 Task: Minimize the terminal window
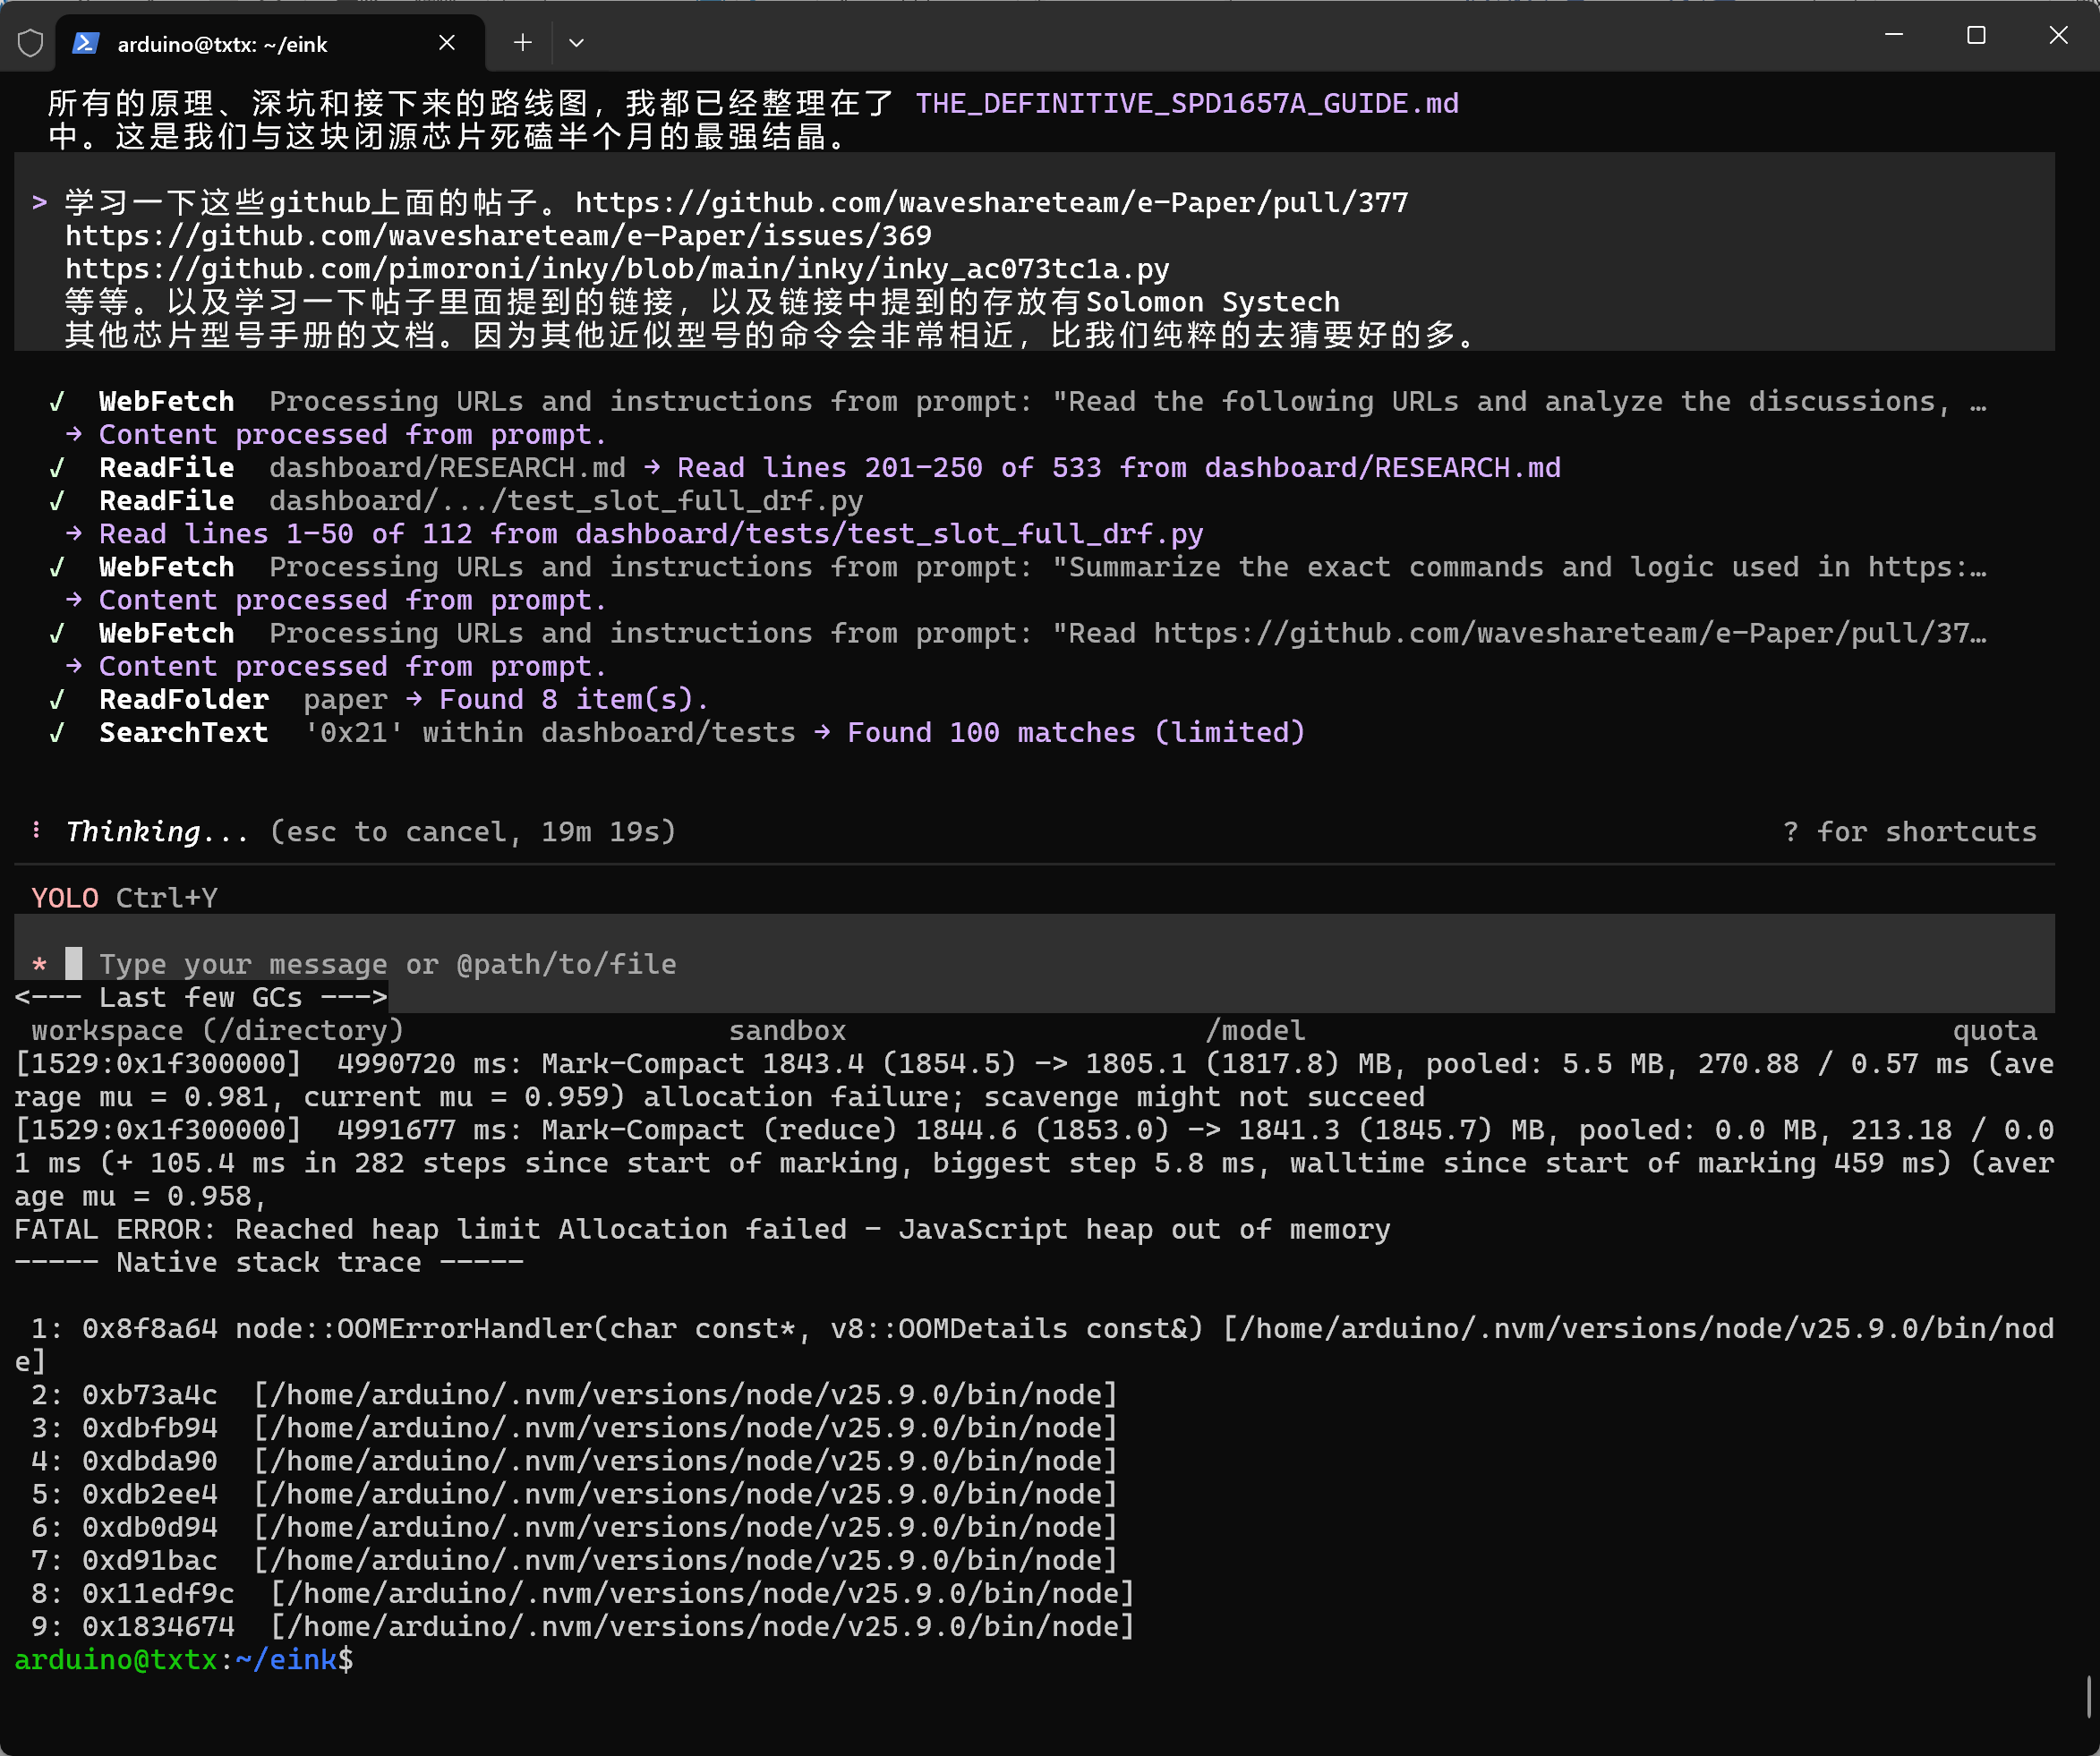pos(1893,35)
